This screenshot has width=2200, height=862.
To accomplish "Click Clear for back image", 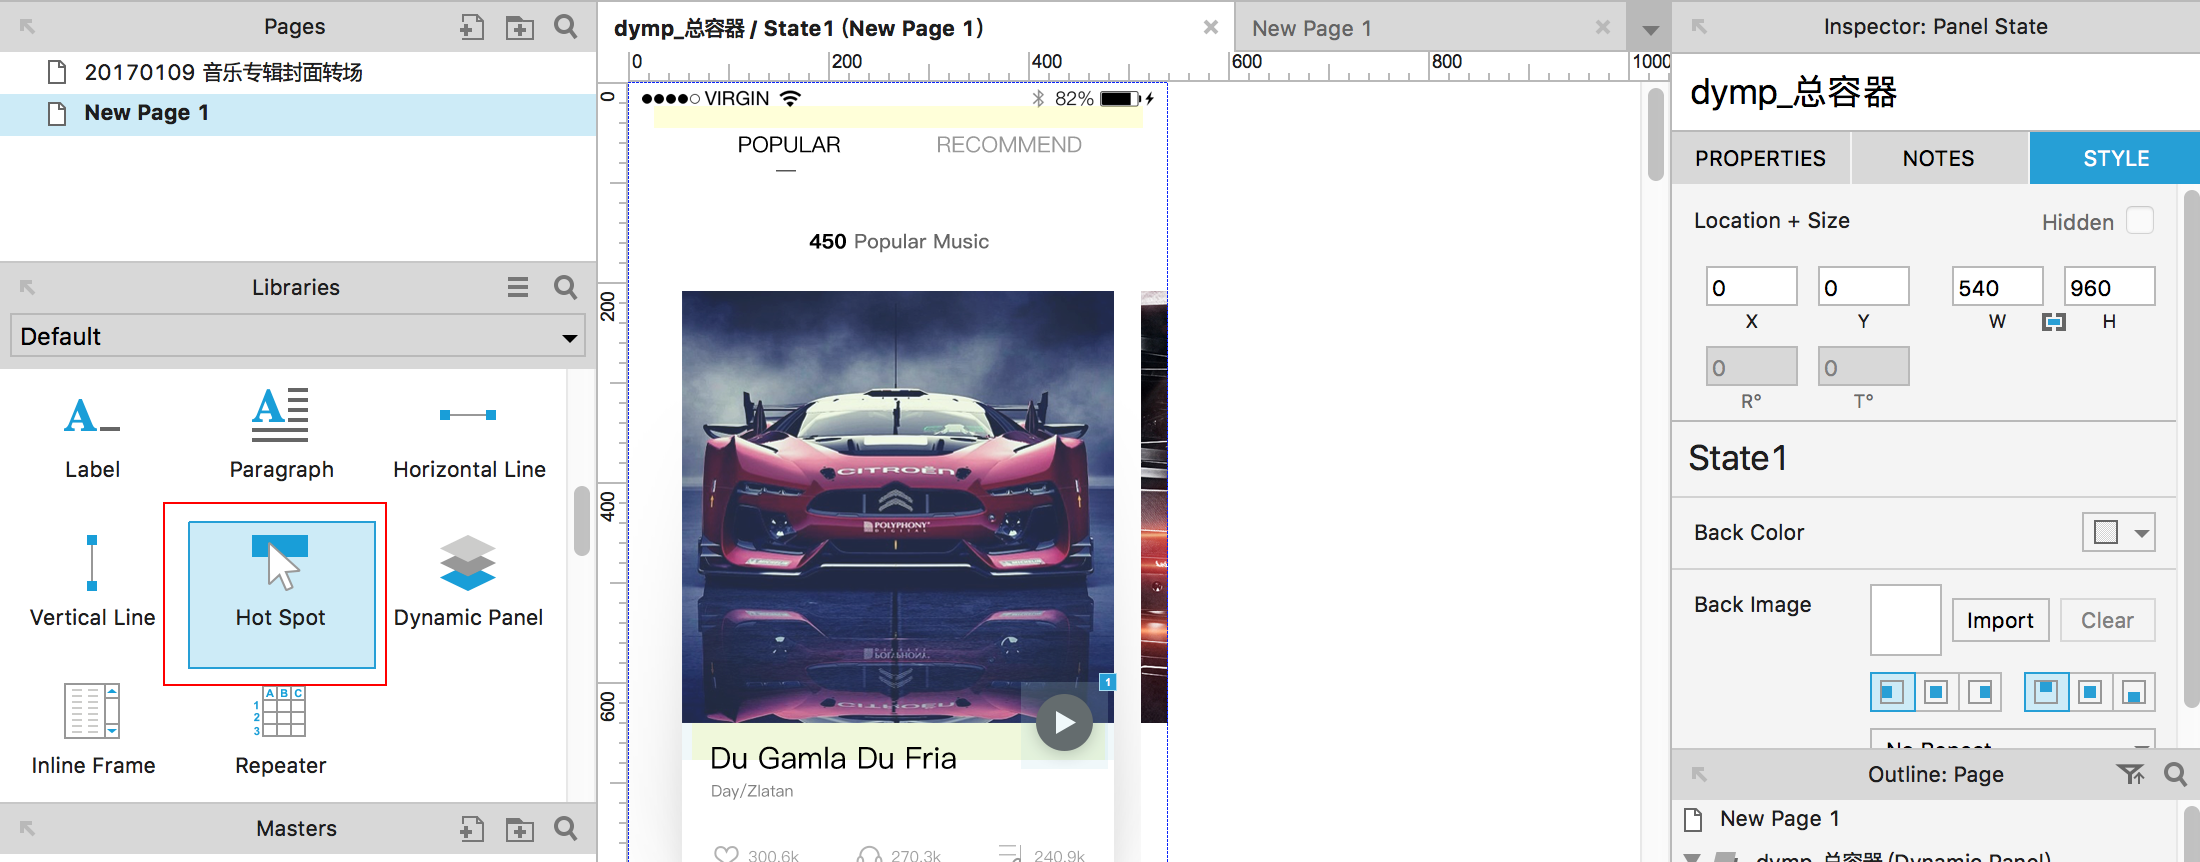I will 2107,620.
